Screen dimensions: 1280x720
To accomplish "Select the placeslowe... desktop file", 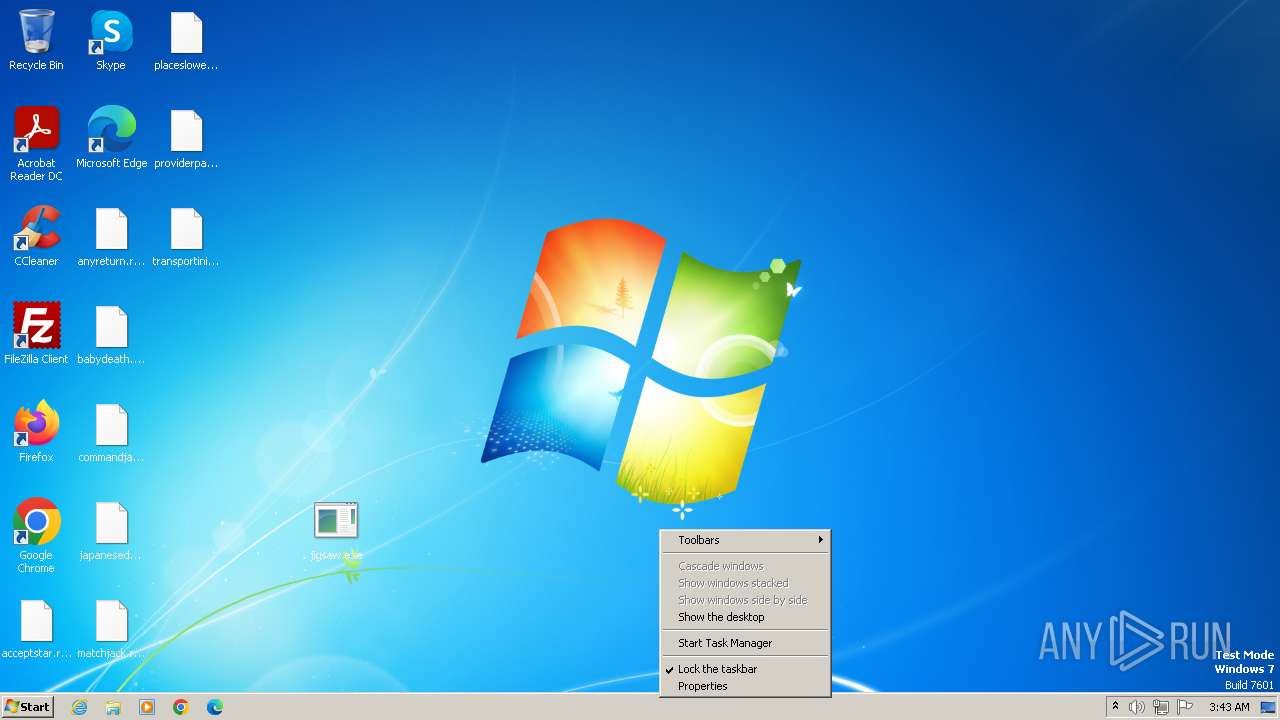I will [186, 41].
